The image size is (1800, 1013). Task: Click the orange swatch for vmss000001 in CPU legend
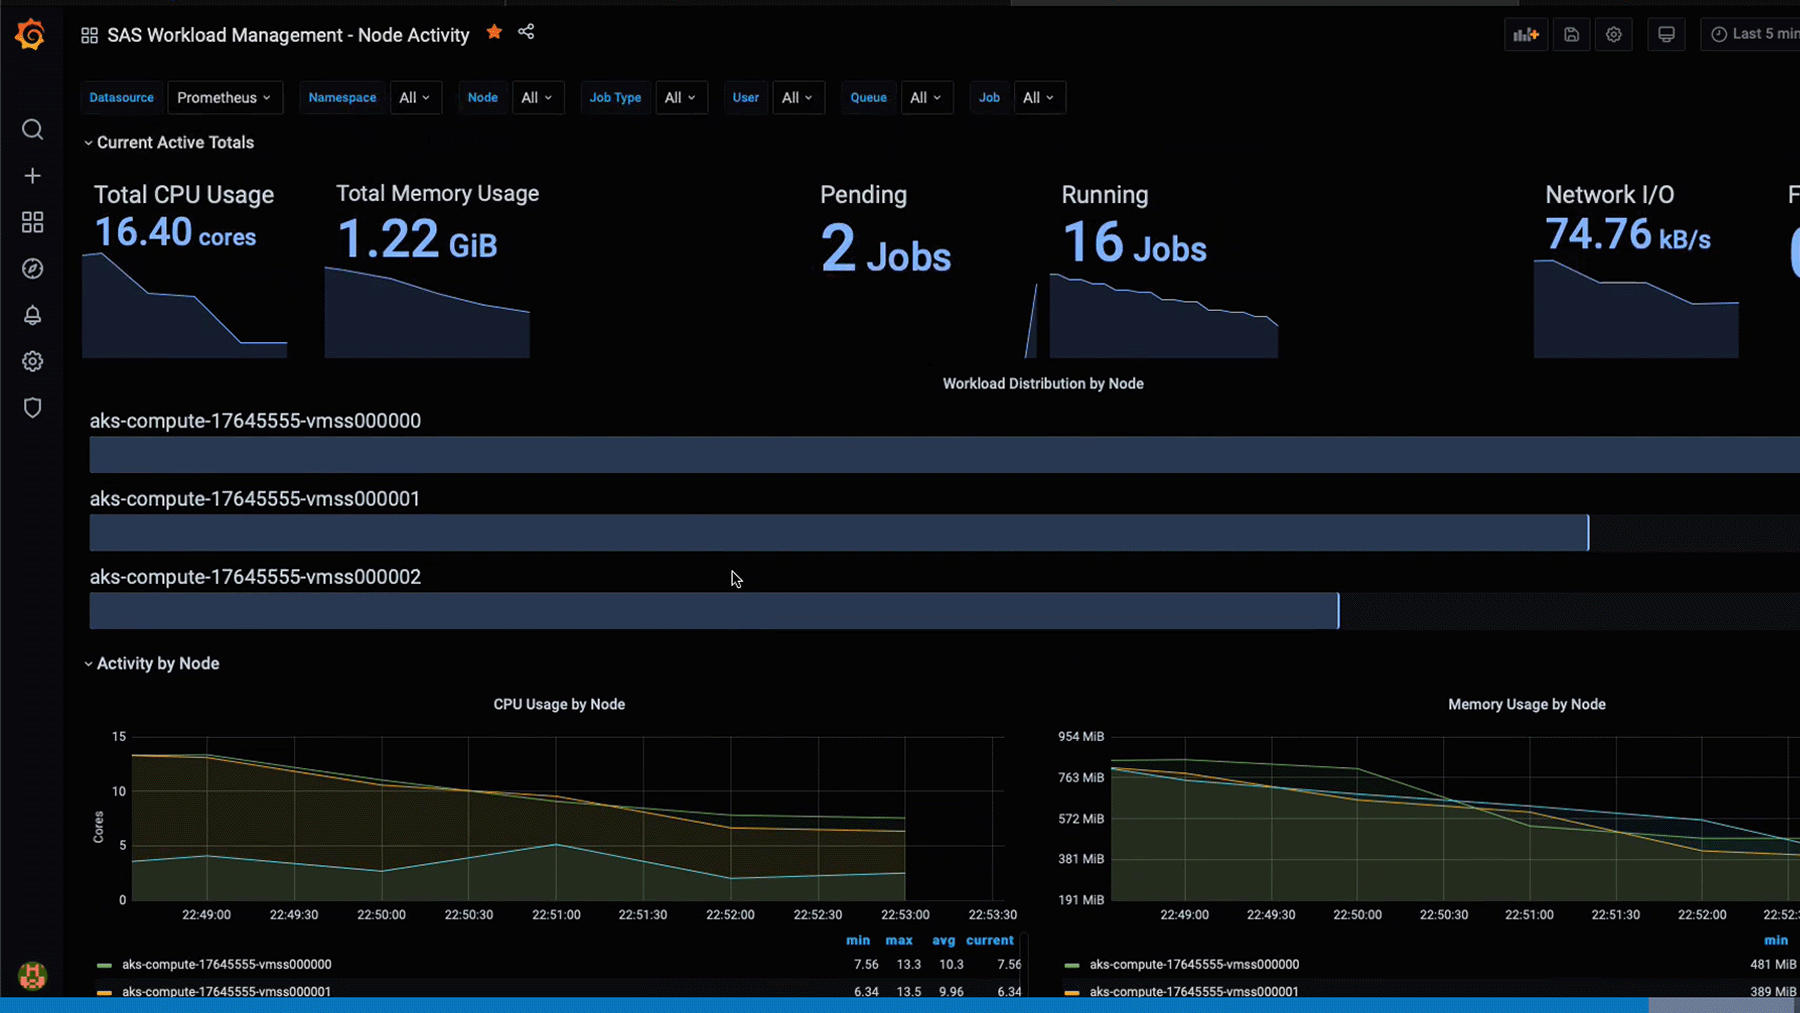[104, 992]
